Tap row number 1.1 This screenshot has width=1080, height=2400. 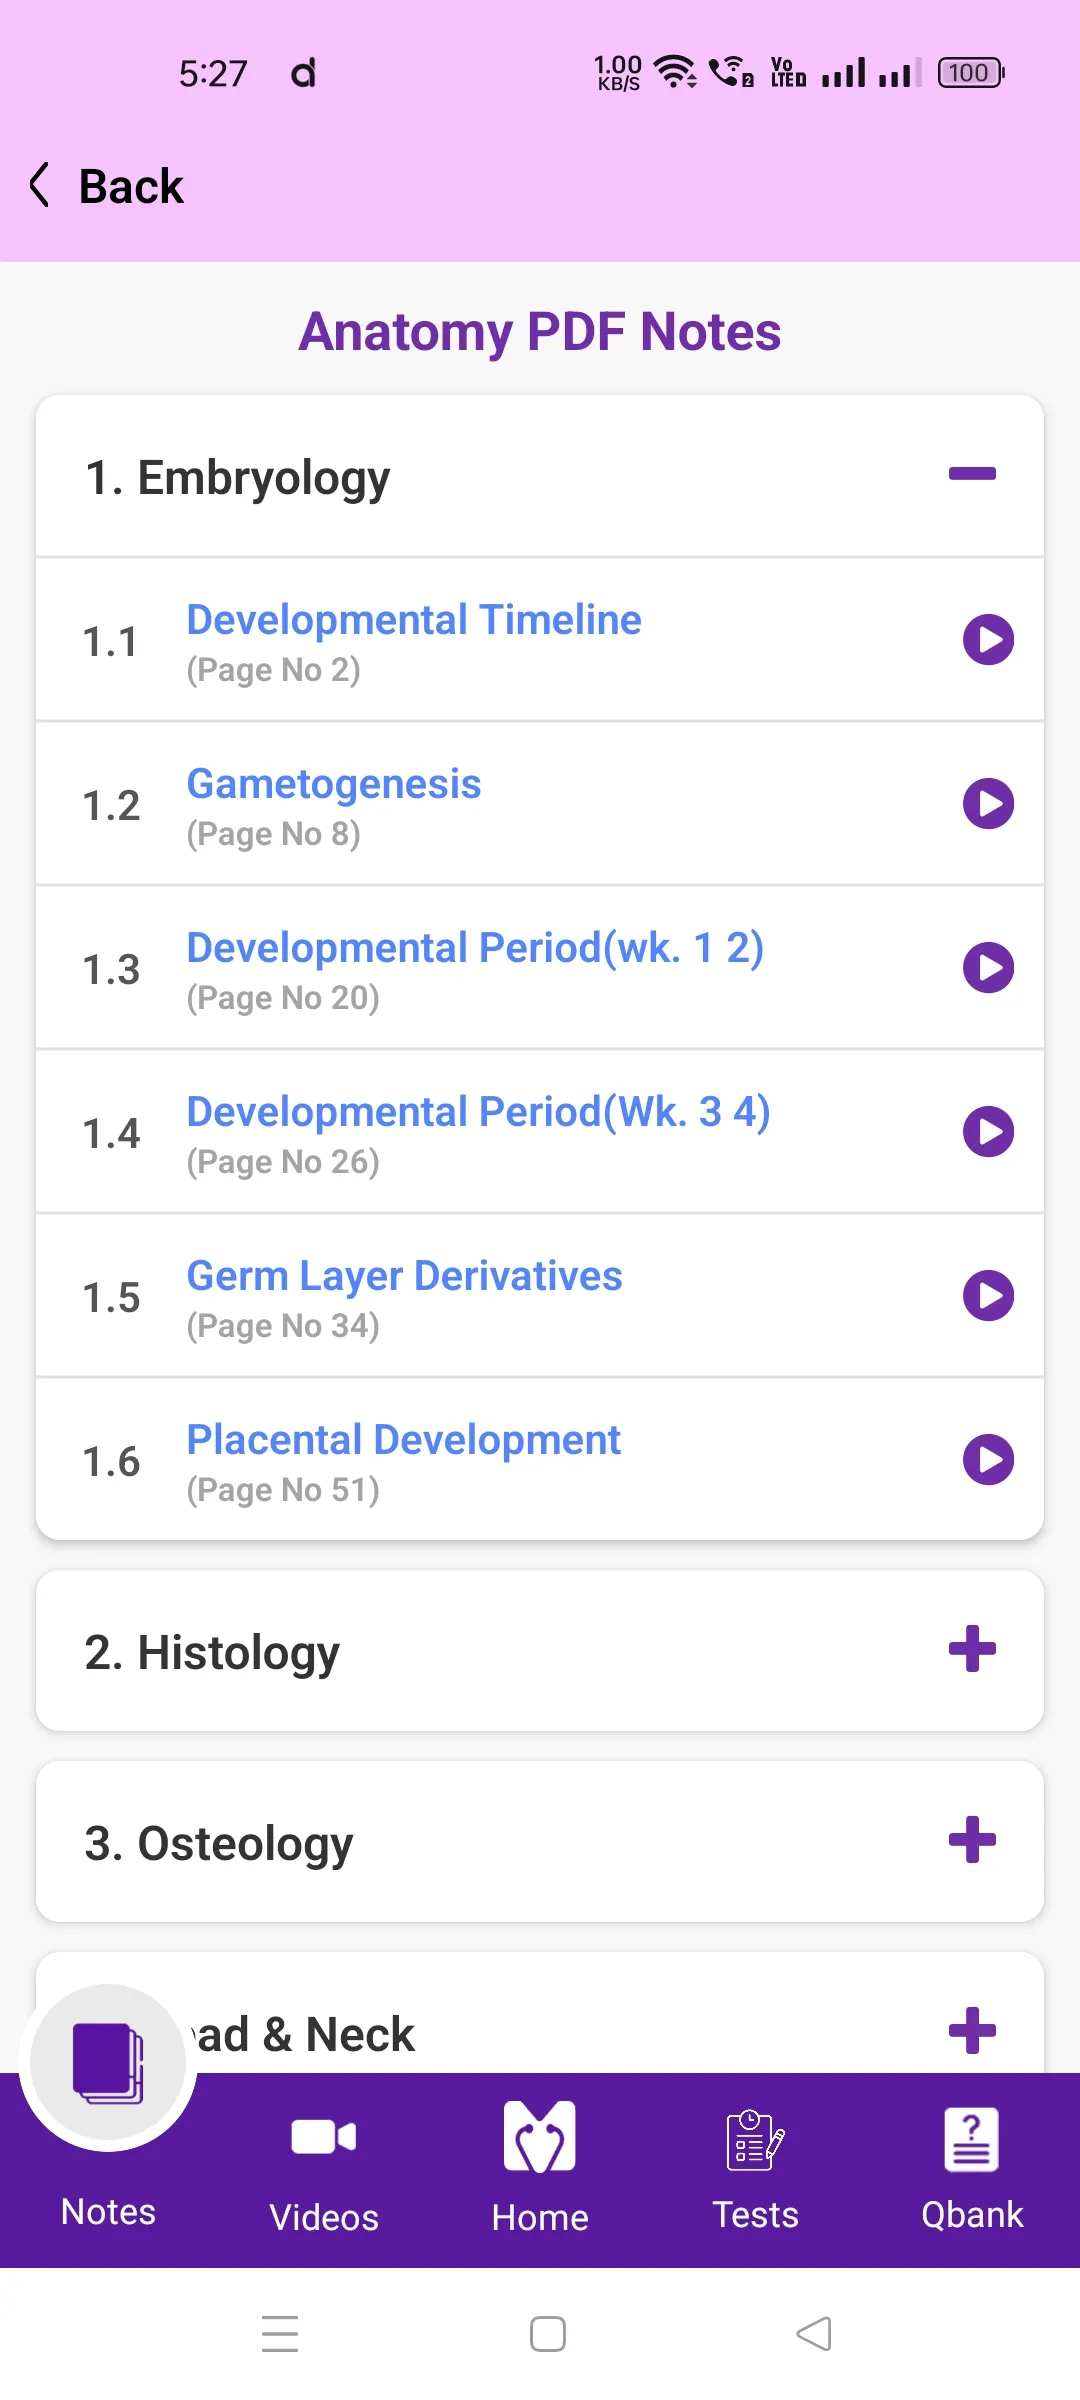coord(110,642)
